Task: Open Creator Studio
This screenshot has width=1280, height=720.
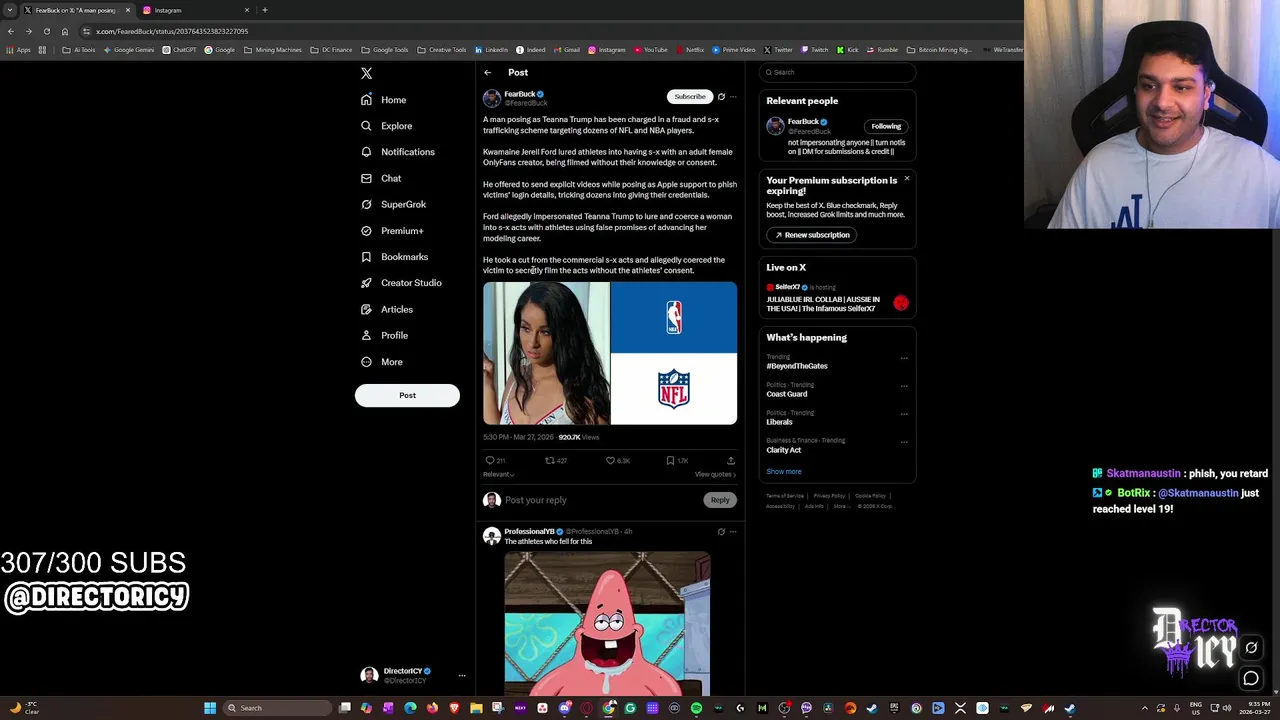Action: click(401, 283)
